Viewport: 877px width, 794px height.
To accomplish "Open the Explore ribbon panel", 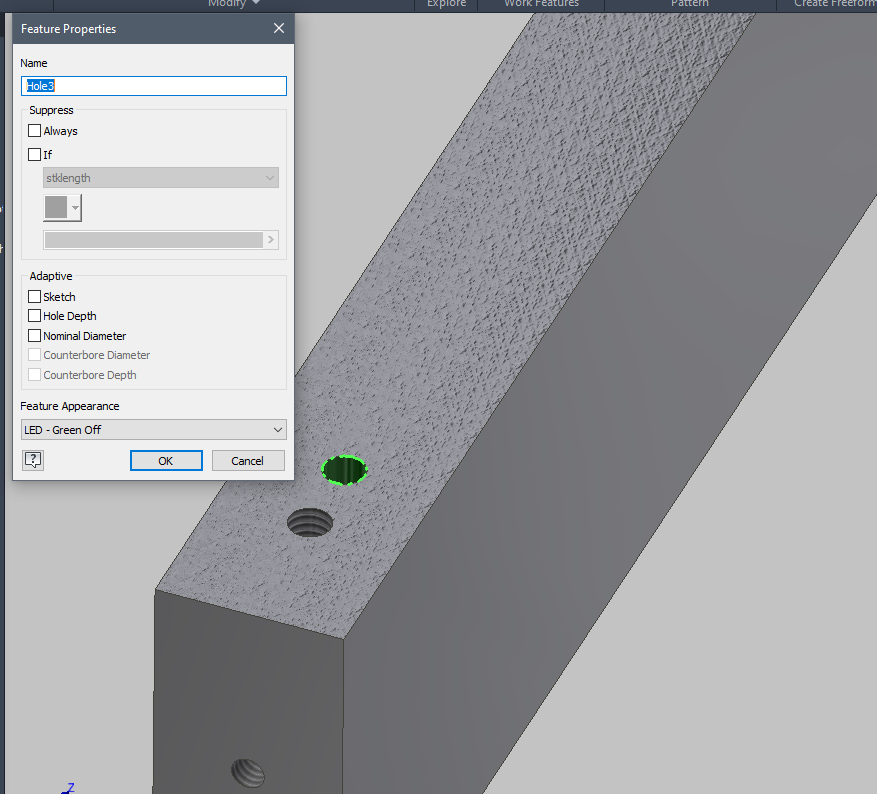I will pyautogui.click(x=446, y=4).
